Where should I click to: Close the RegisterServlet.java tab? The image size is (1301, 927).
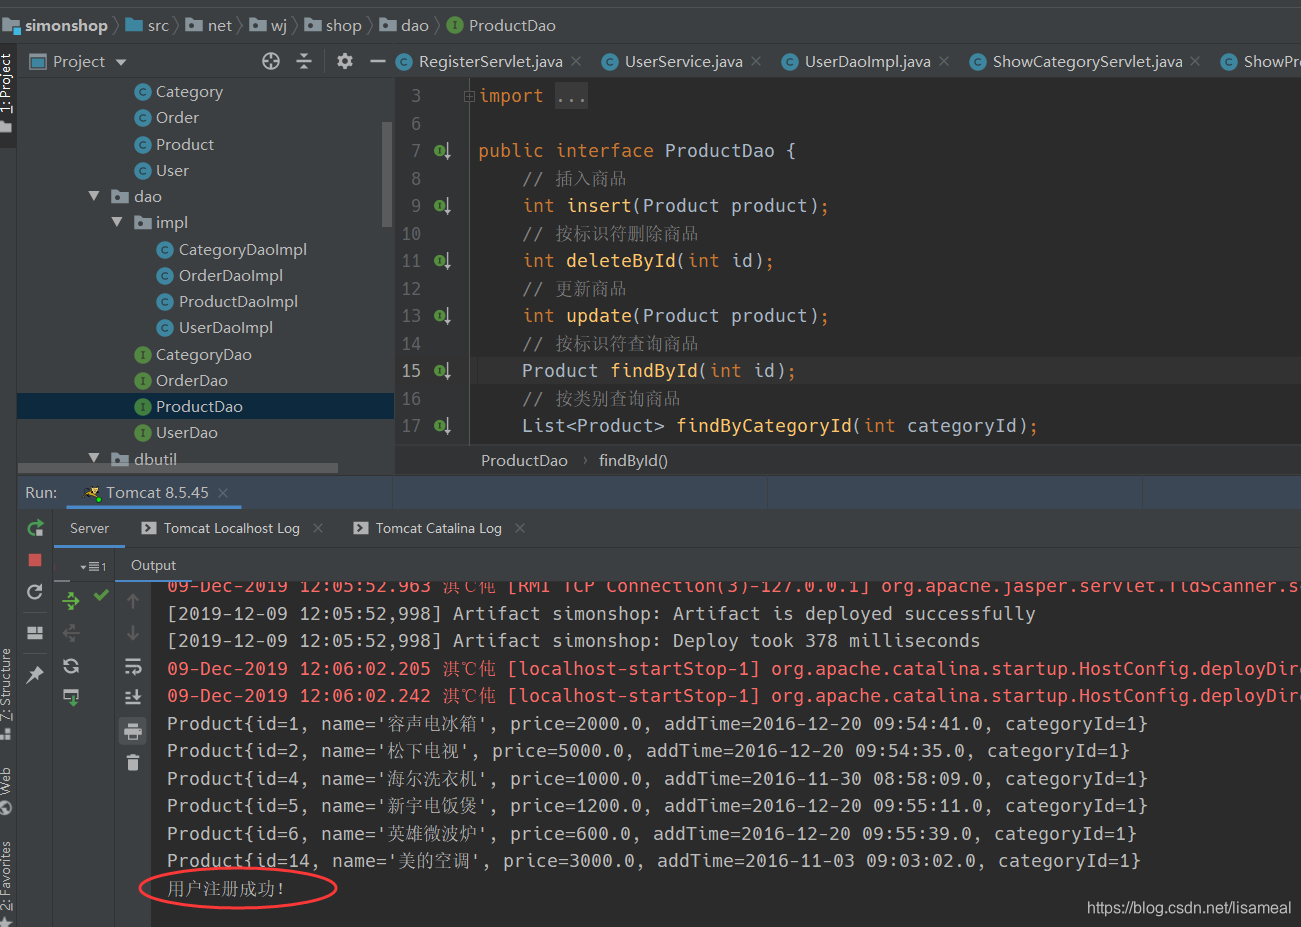coord(576,61)
